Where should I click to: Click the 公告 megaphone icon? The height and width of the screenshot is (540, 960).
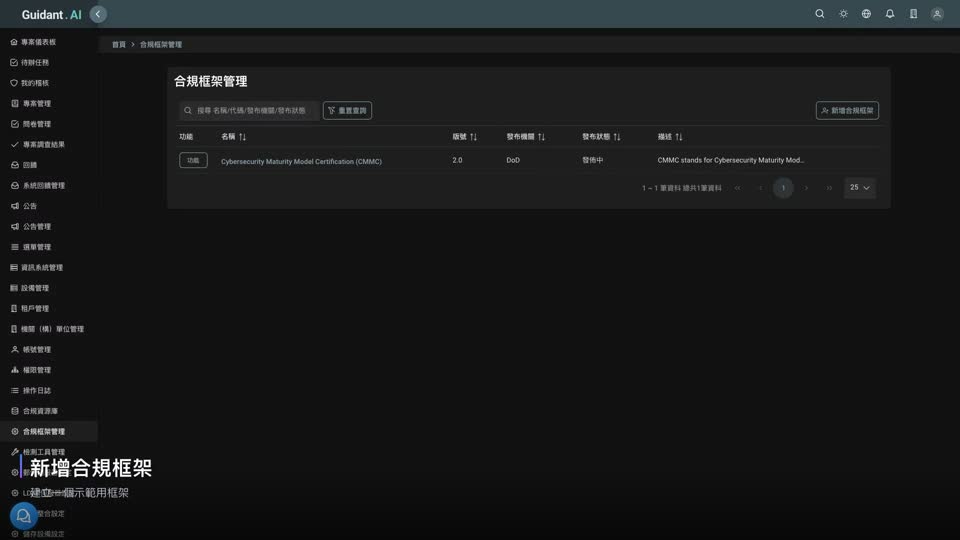15,206
